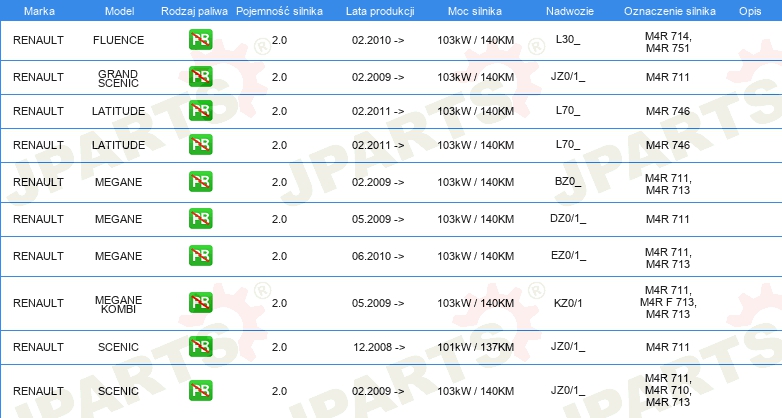The image size is (782, 418).
Task: Click the fuel icon in the MEGANE DZ0/1_ row
Action: click(200, 218)
